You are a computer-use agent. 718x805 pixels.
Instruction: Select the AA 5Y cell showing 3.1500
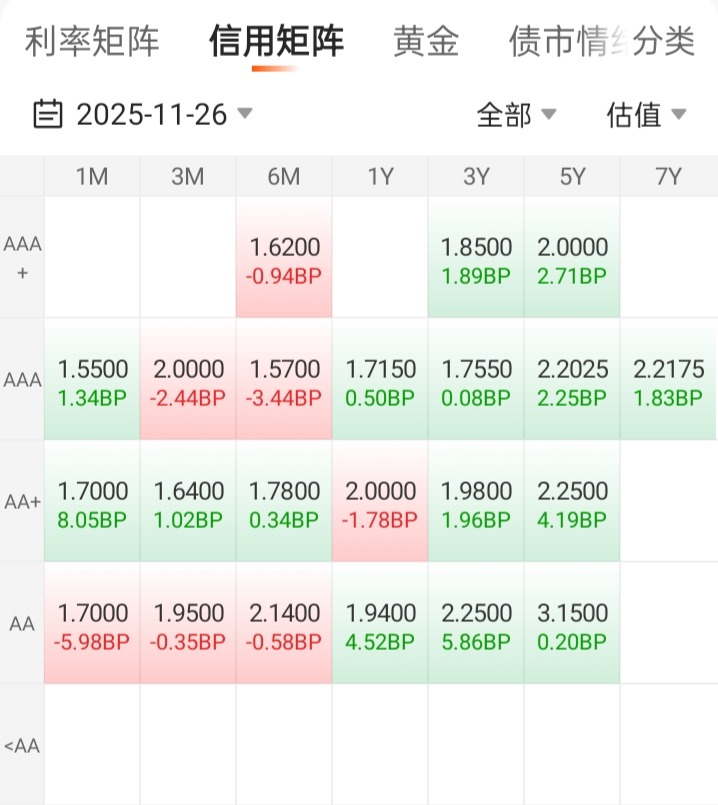[572, 624]
